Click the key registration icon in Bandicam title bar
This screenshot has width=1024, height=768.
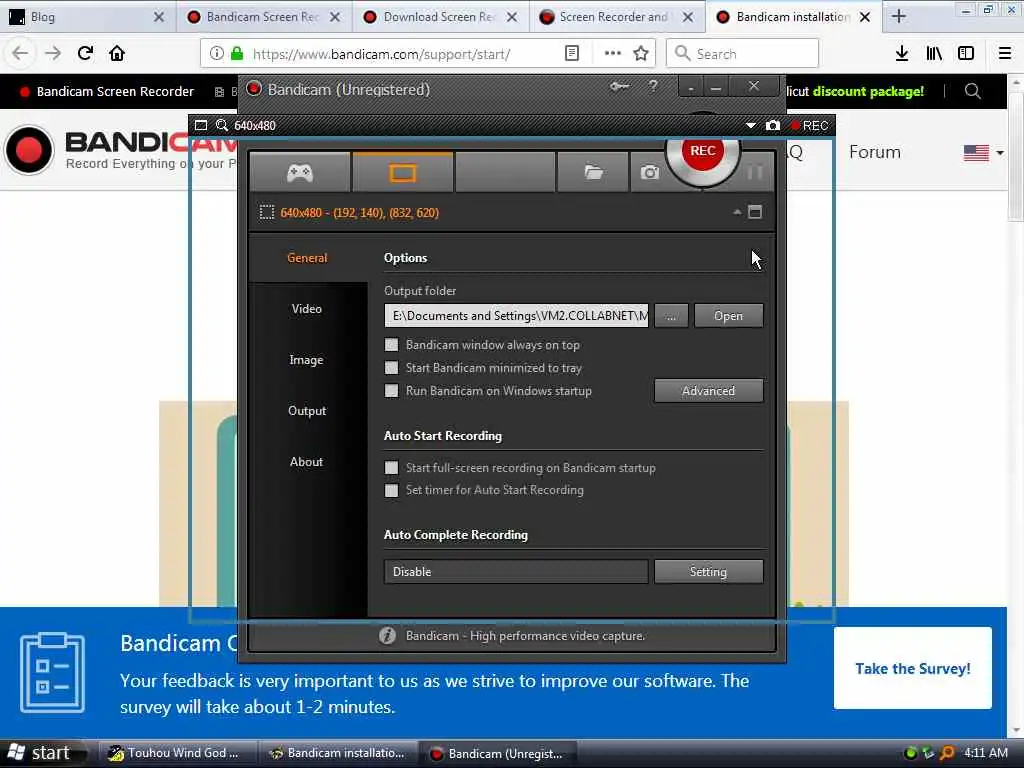(x=619, y=86)
